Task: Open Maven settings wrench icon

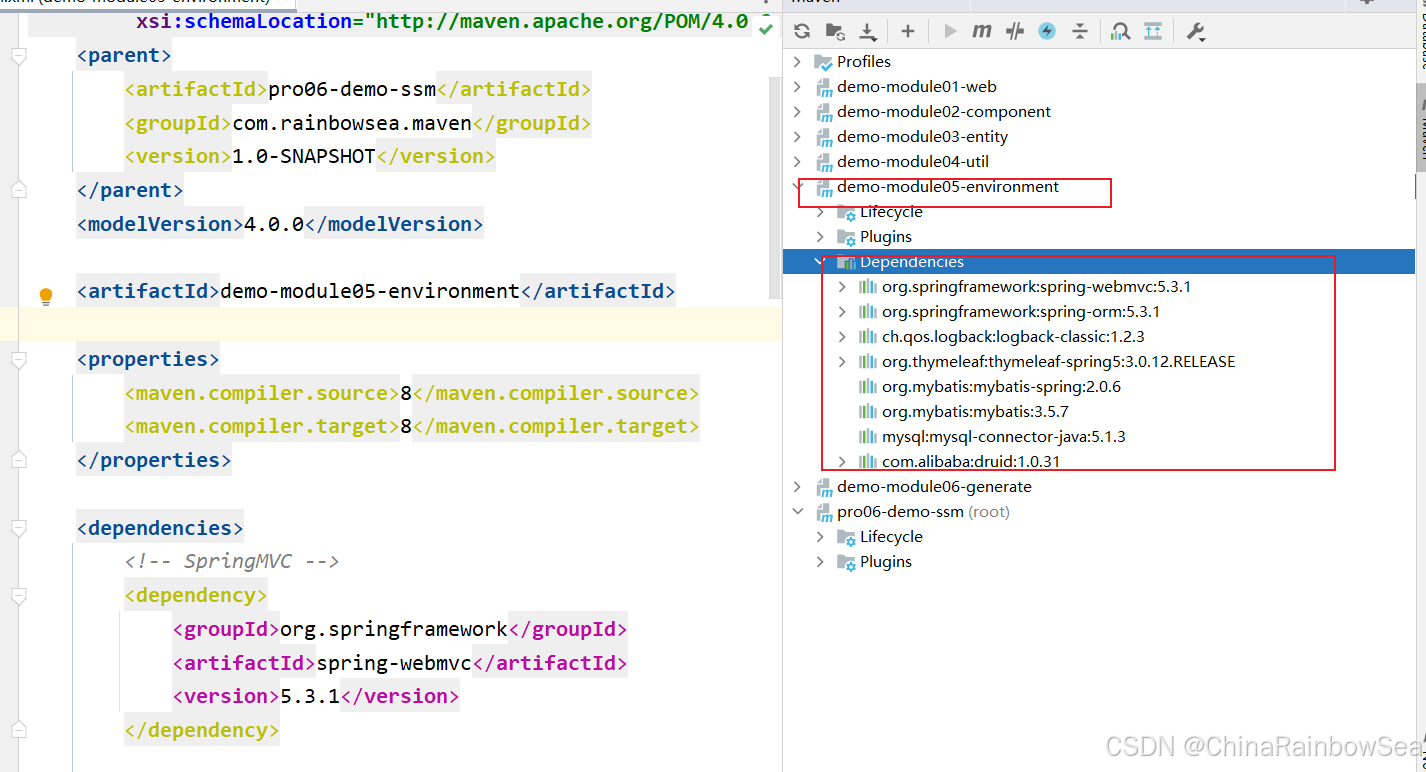Action: point(1195,31)
